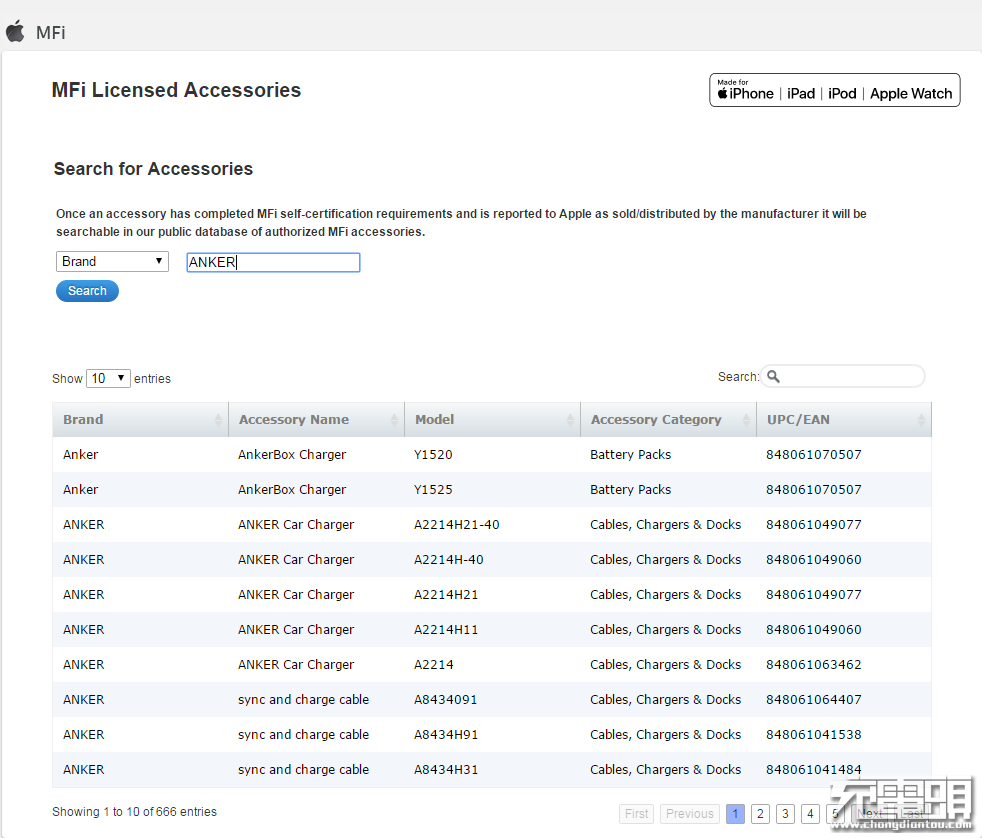
Task: Click the Search for Accessories heading
Action: [x=153, y=169]
